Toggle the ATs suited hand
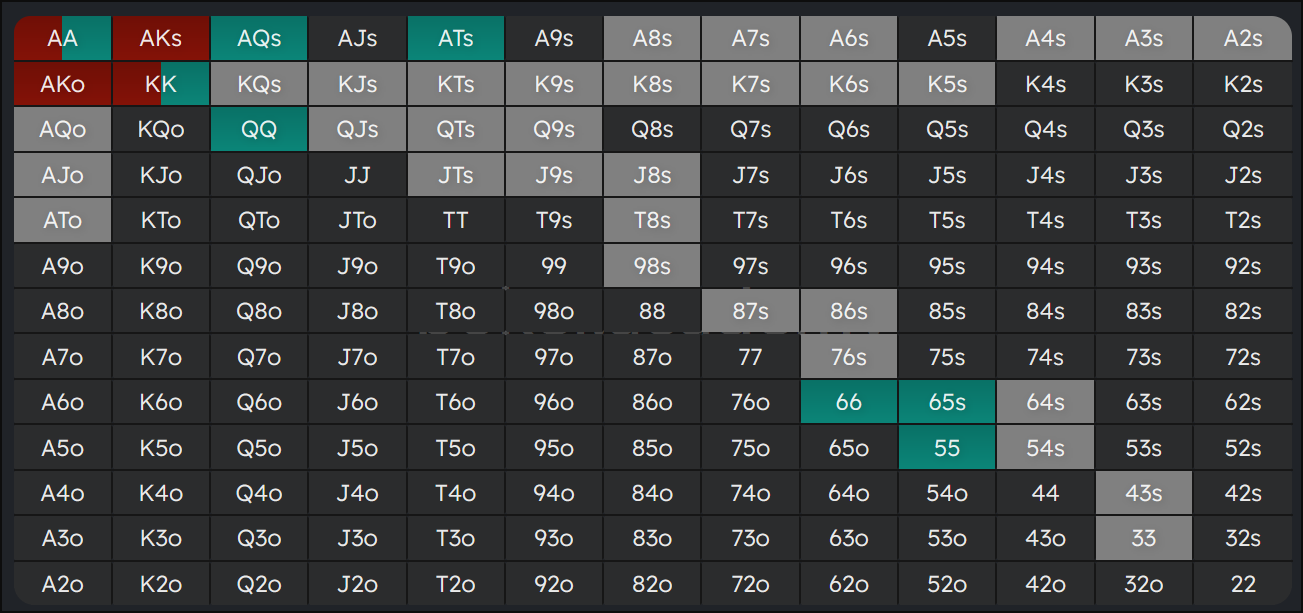 [x=456, y=39]
